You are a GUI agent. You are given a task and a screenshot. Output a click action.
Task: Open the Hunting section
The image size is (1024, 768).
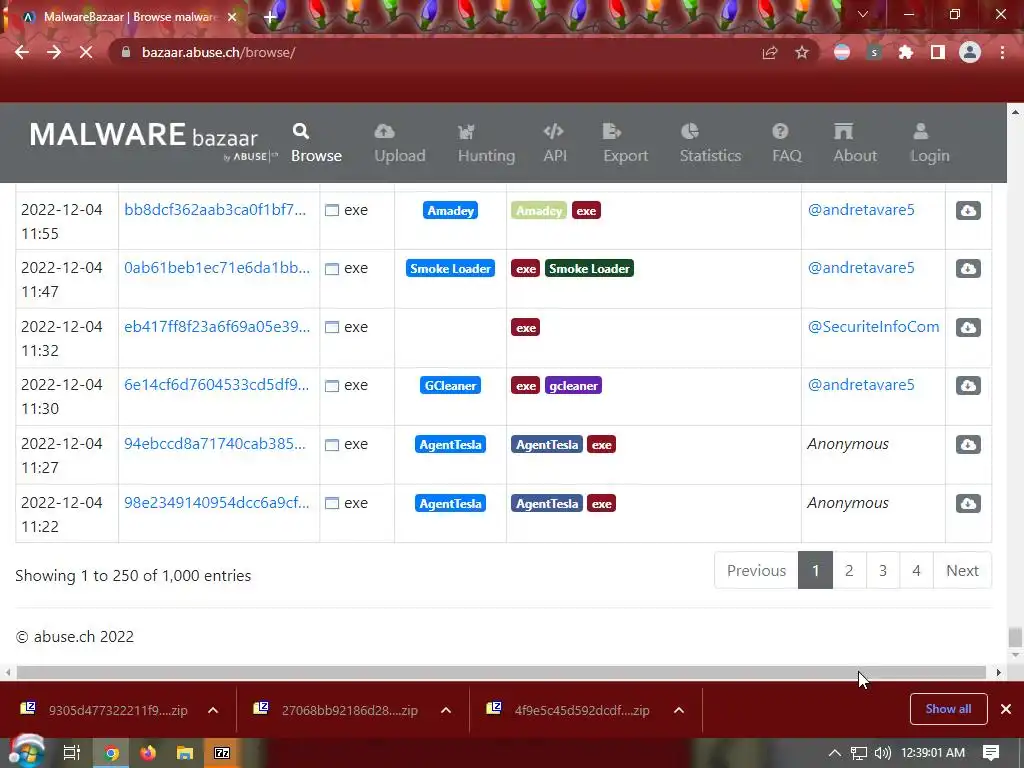[486, 143]
